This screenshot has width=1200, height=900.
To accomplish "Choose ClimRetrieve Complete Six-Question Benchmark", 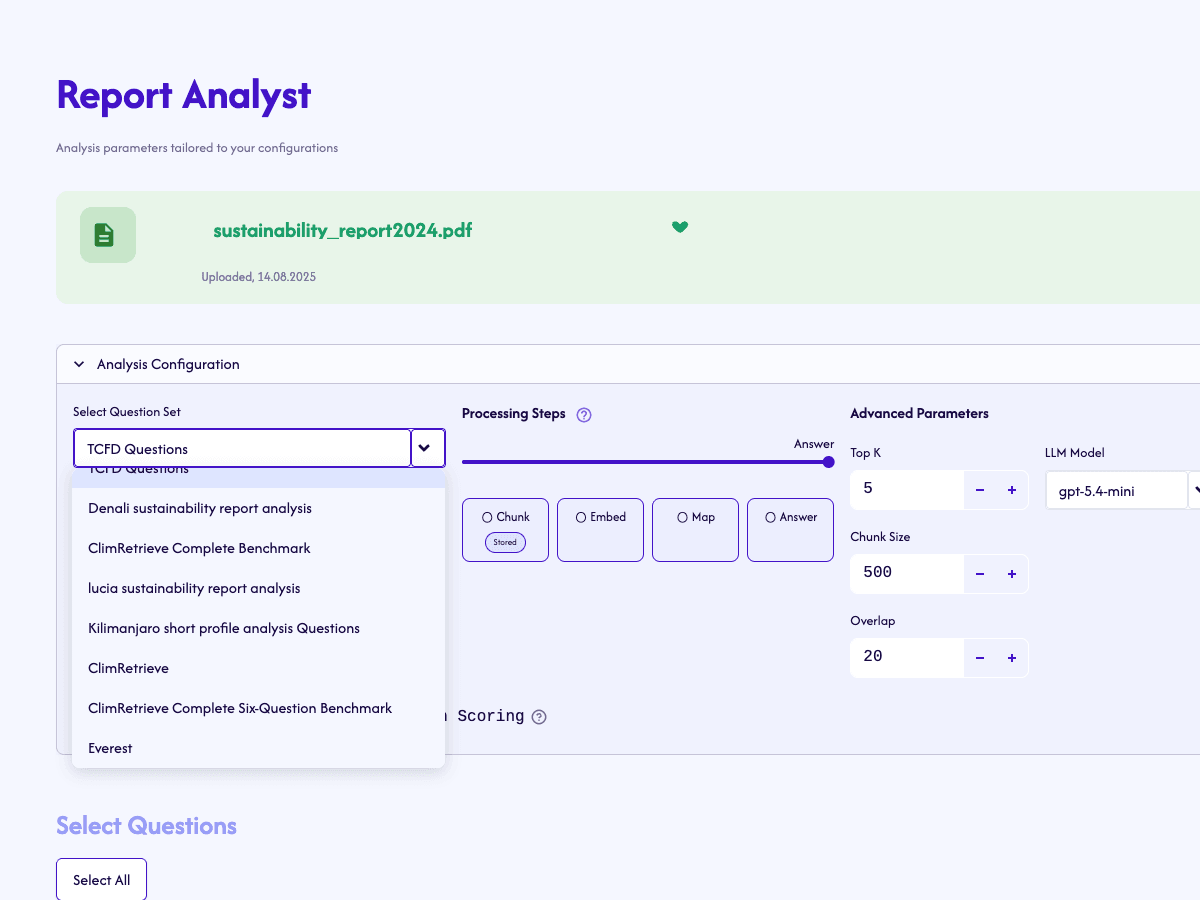I will click(258, 708).
